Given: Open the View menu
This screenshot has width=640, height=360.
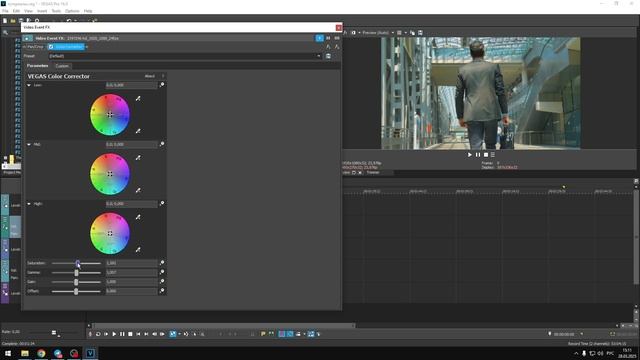Looking at the screenshot, I should (x=28, y=11).
